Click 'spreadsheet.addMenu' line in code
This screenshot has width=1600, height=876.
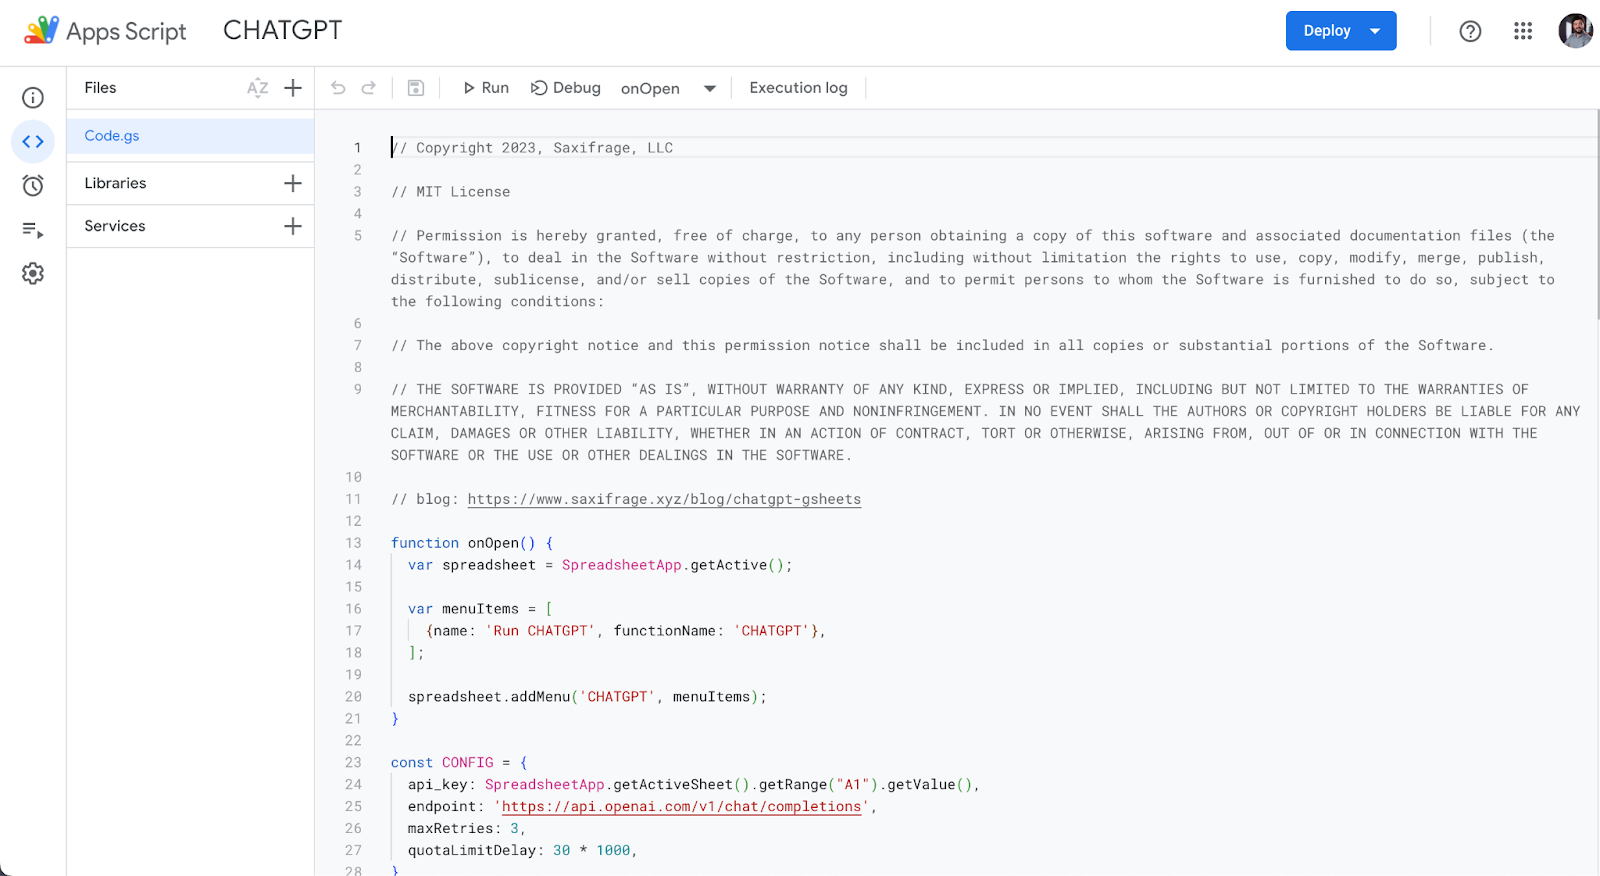(587, 697)
